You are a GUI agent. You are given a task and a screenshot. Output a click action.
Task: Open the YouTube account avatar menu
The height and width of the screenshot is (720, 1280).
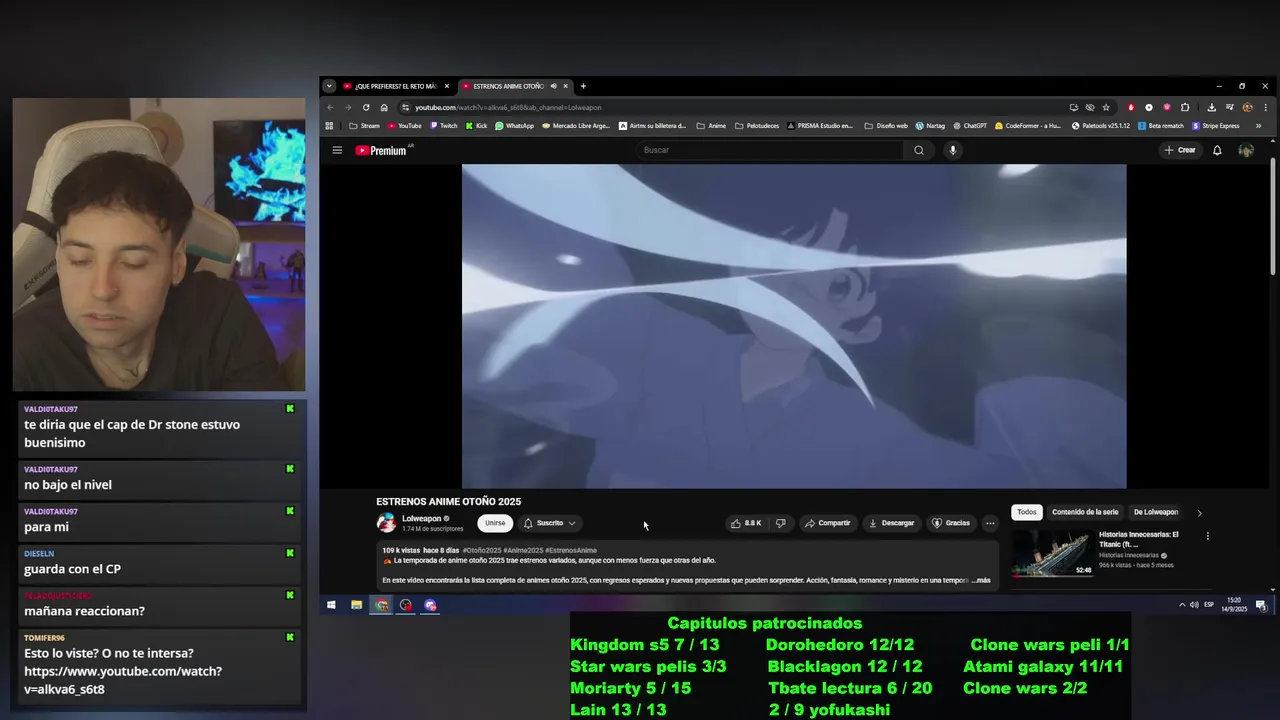[x=1246, y=150]
